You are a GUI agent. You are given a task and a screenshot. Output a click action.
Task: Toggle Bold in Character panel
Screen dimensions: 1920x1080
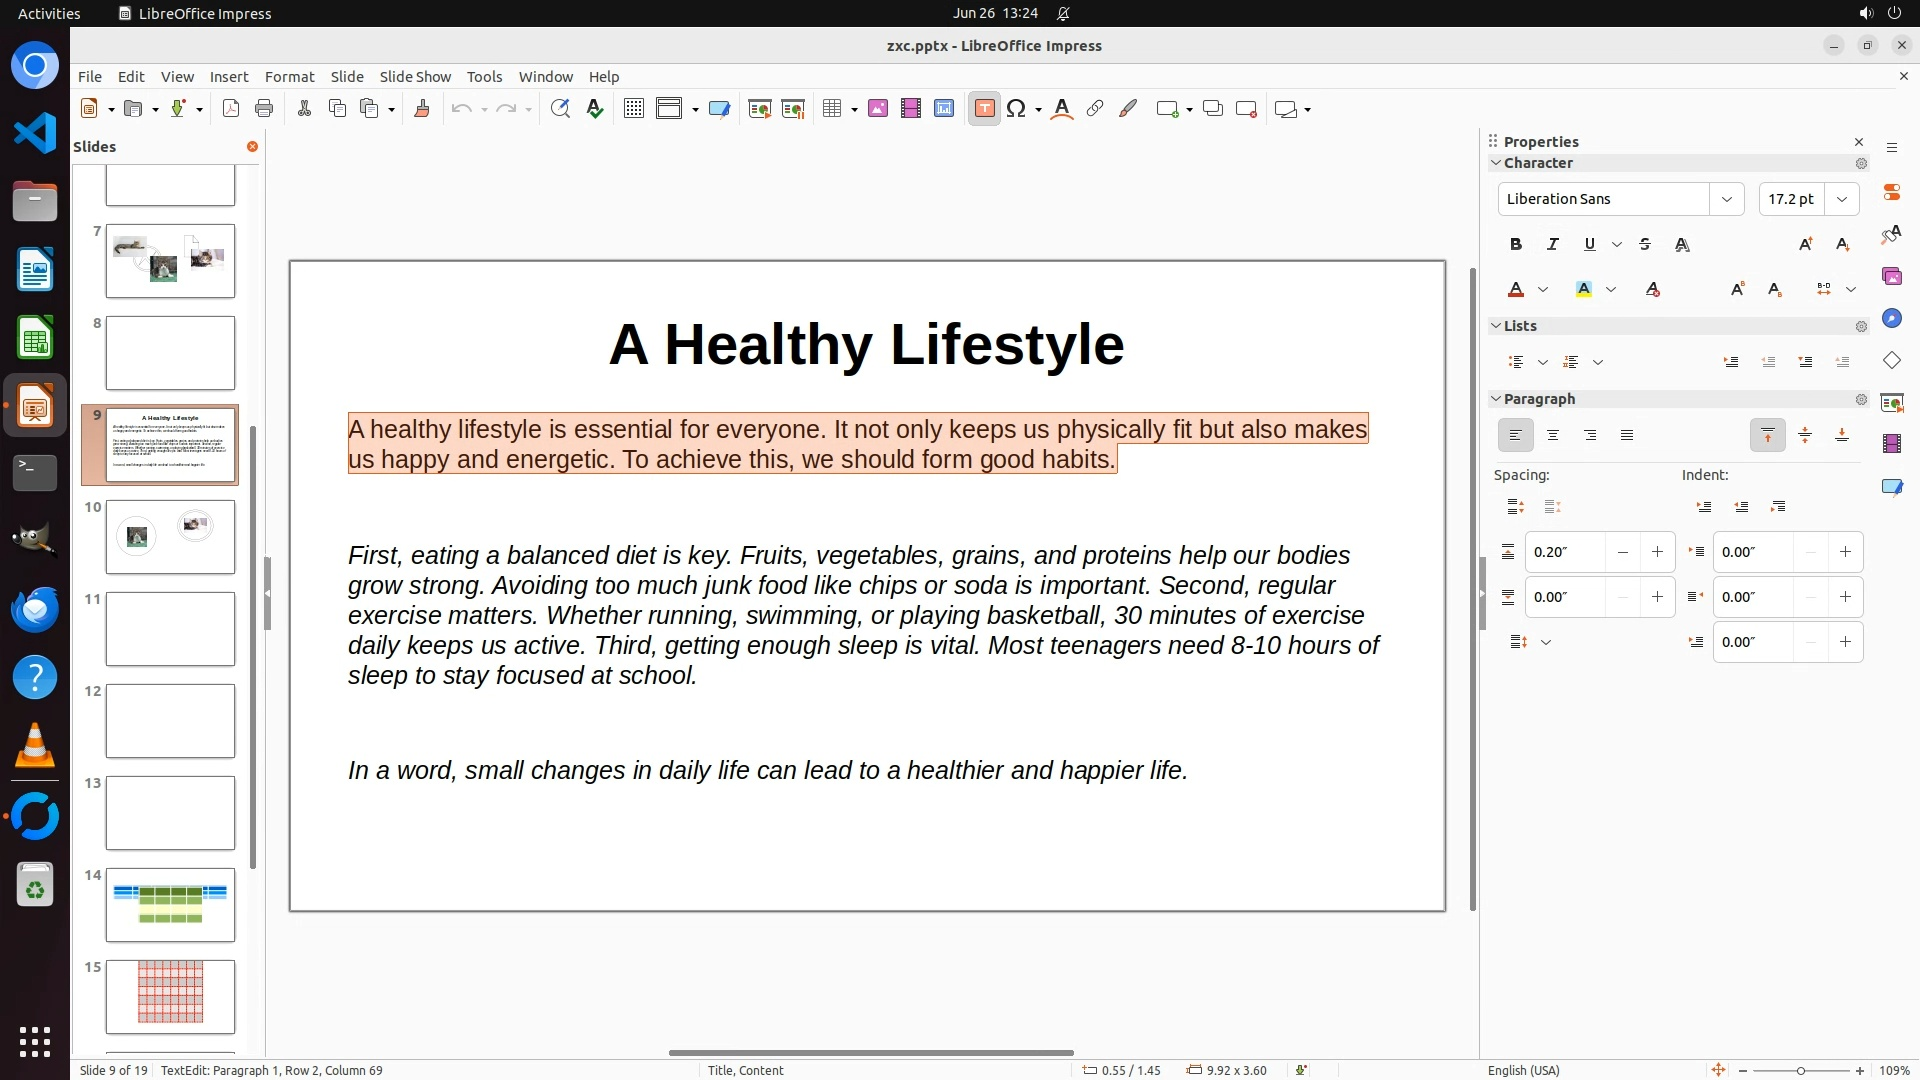click(1515, 244)
